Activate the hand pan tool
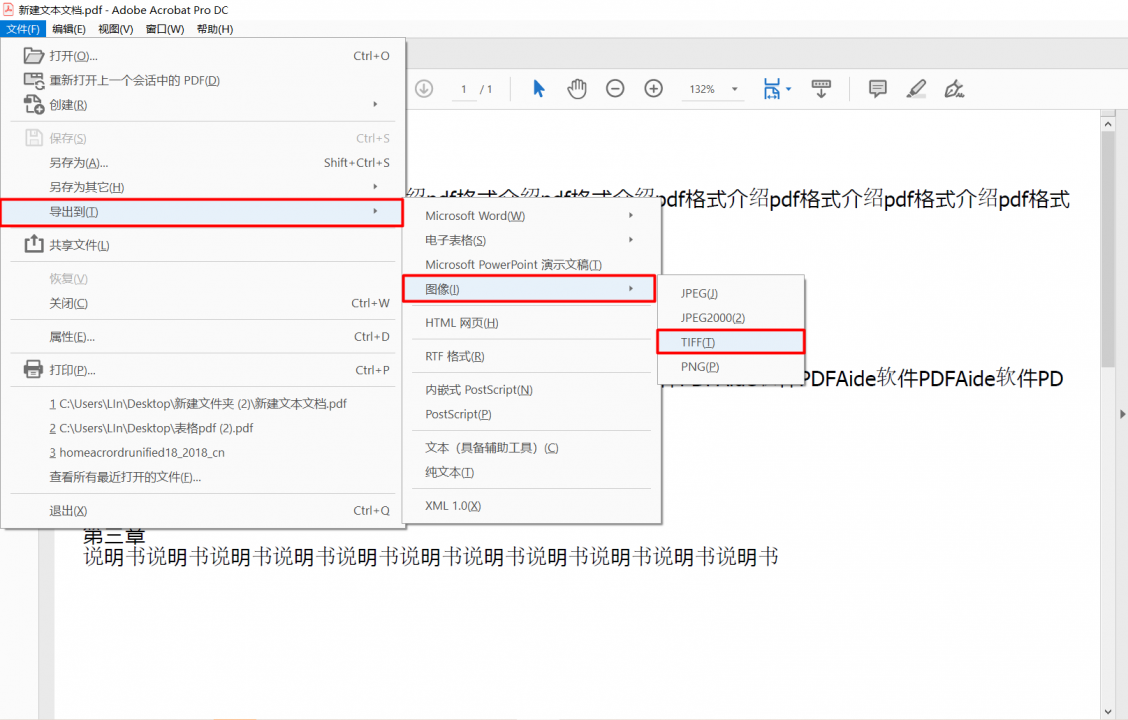The image size is (1128, 720). (577, 88)
